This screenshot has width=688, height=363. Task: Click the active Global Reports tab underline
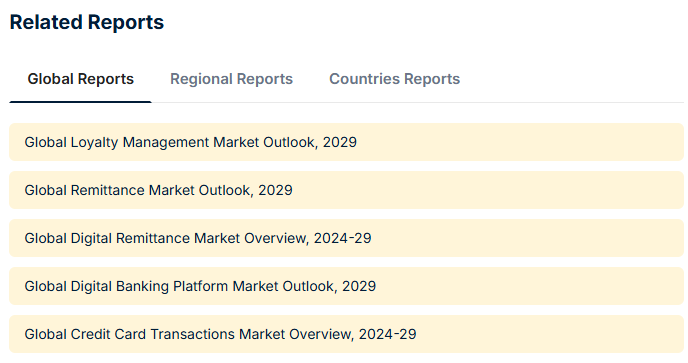coord(80,102)
